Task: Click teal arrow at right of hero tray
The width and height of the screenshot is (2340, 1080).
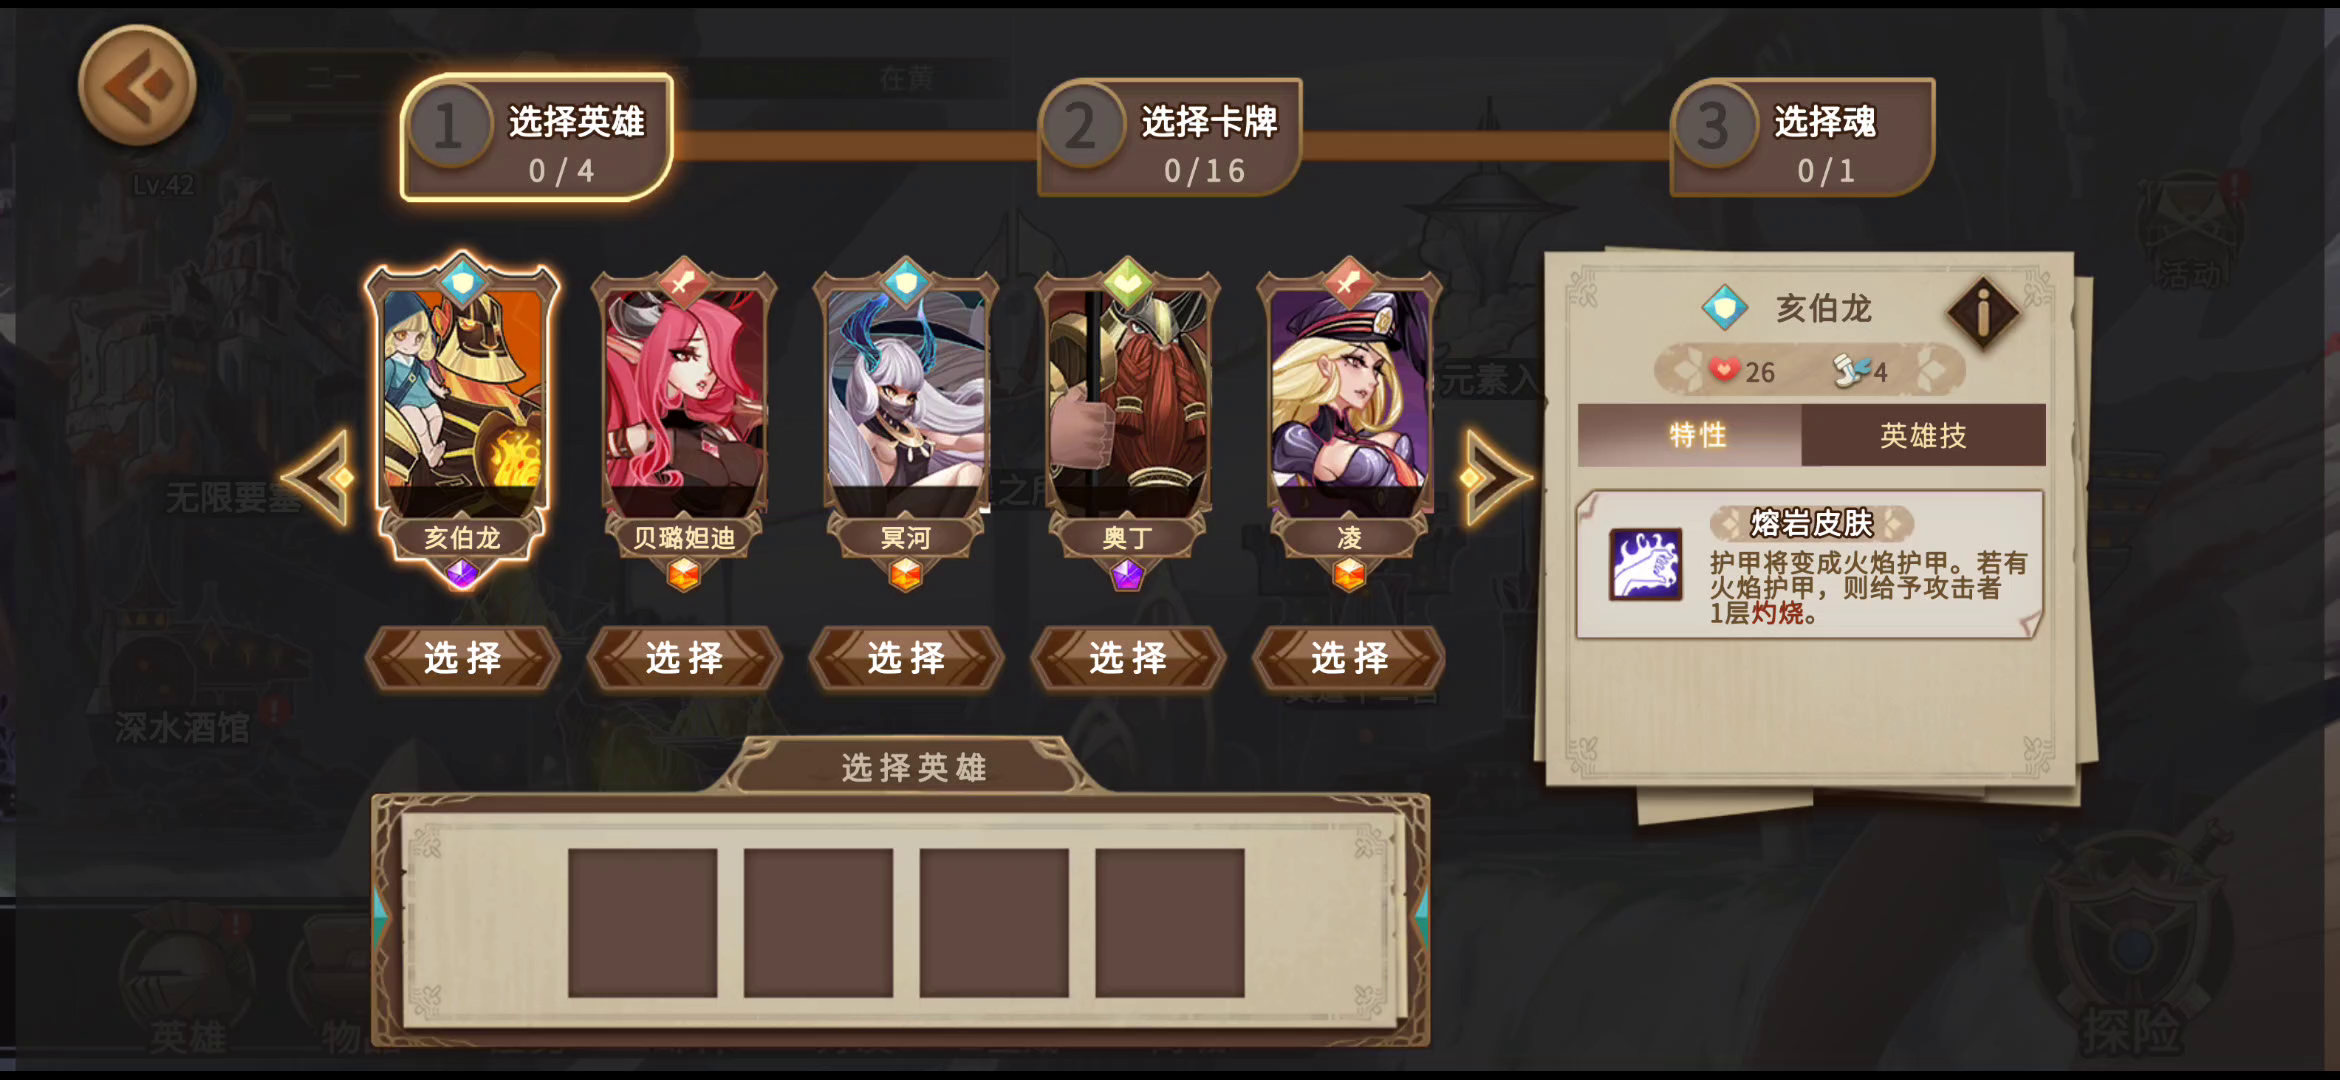Action: (1420, 915)
